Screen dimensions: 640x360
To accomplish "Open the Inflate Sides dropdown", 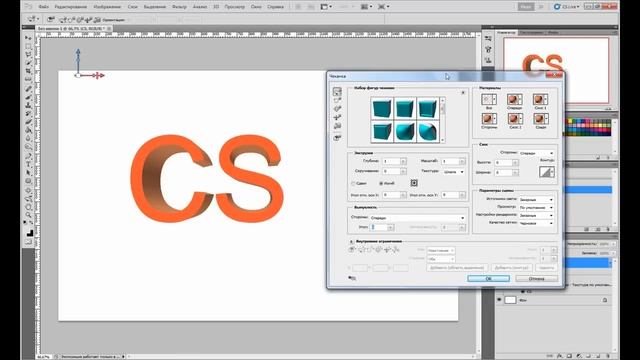I will tap(417, 218).
